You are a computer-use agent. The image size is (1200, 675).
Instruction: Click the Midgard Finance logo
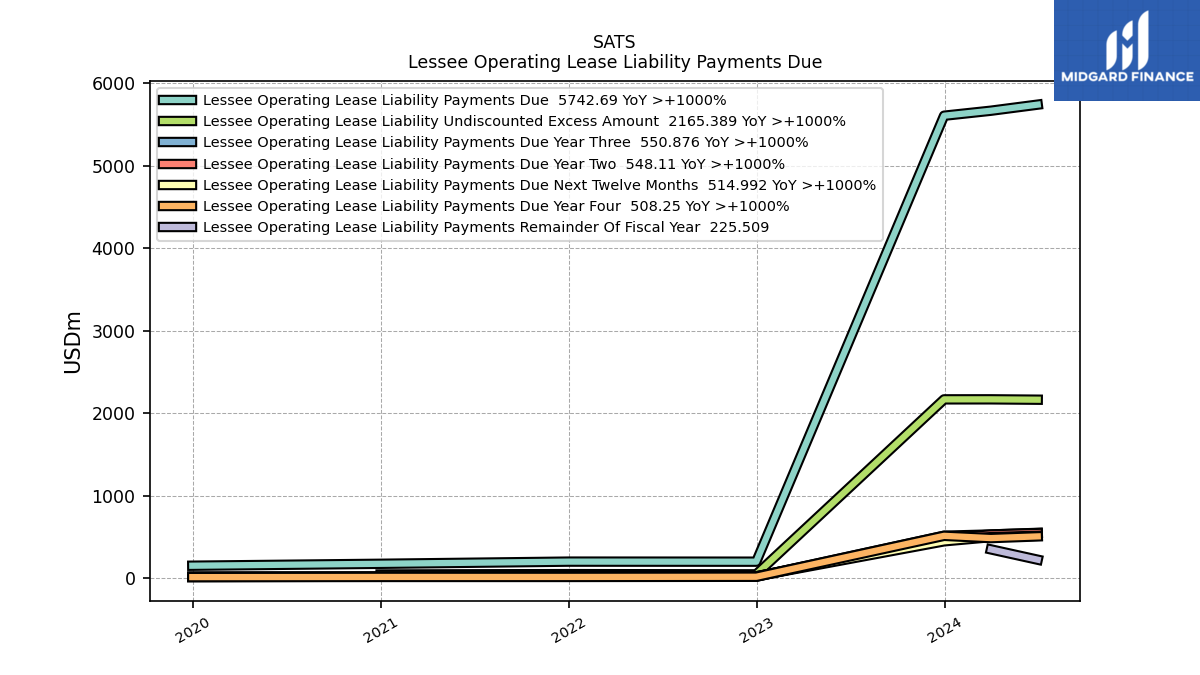1127,50
